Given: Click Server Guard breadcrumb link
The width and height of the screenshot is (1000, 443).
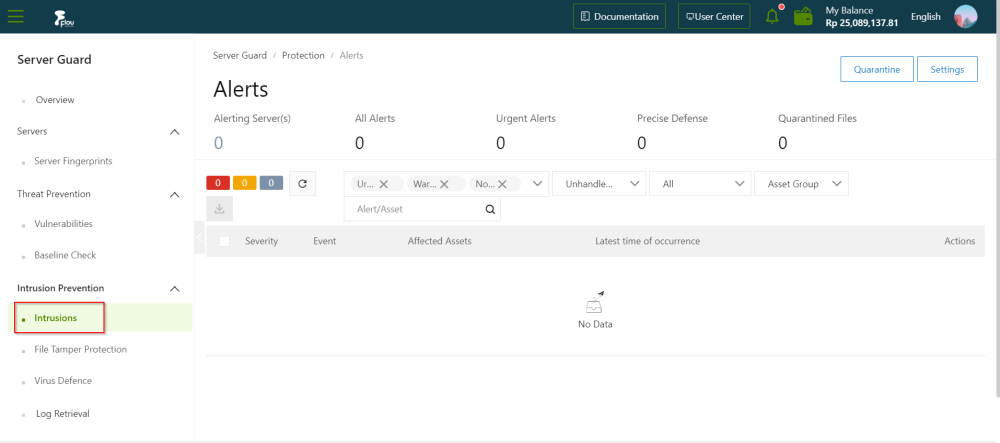Looking at the screenshot, I should coord(240,55).
